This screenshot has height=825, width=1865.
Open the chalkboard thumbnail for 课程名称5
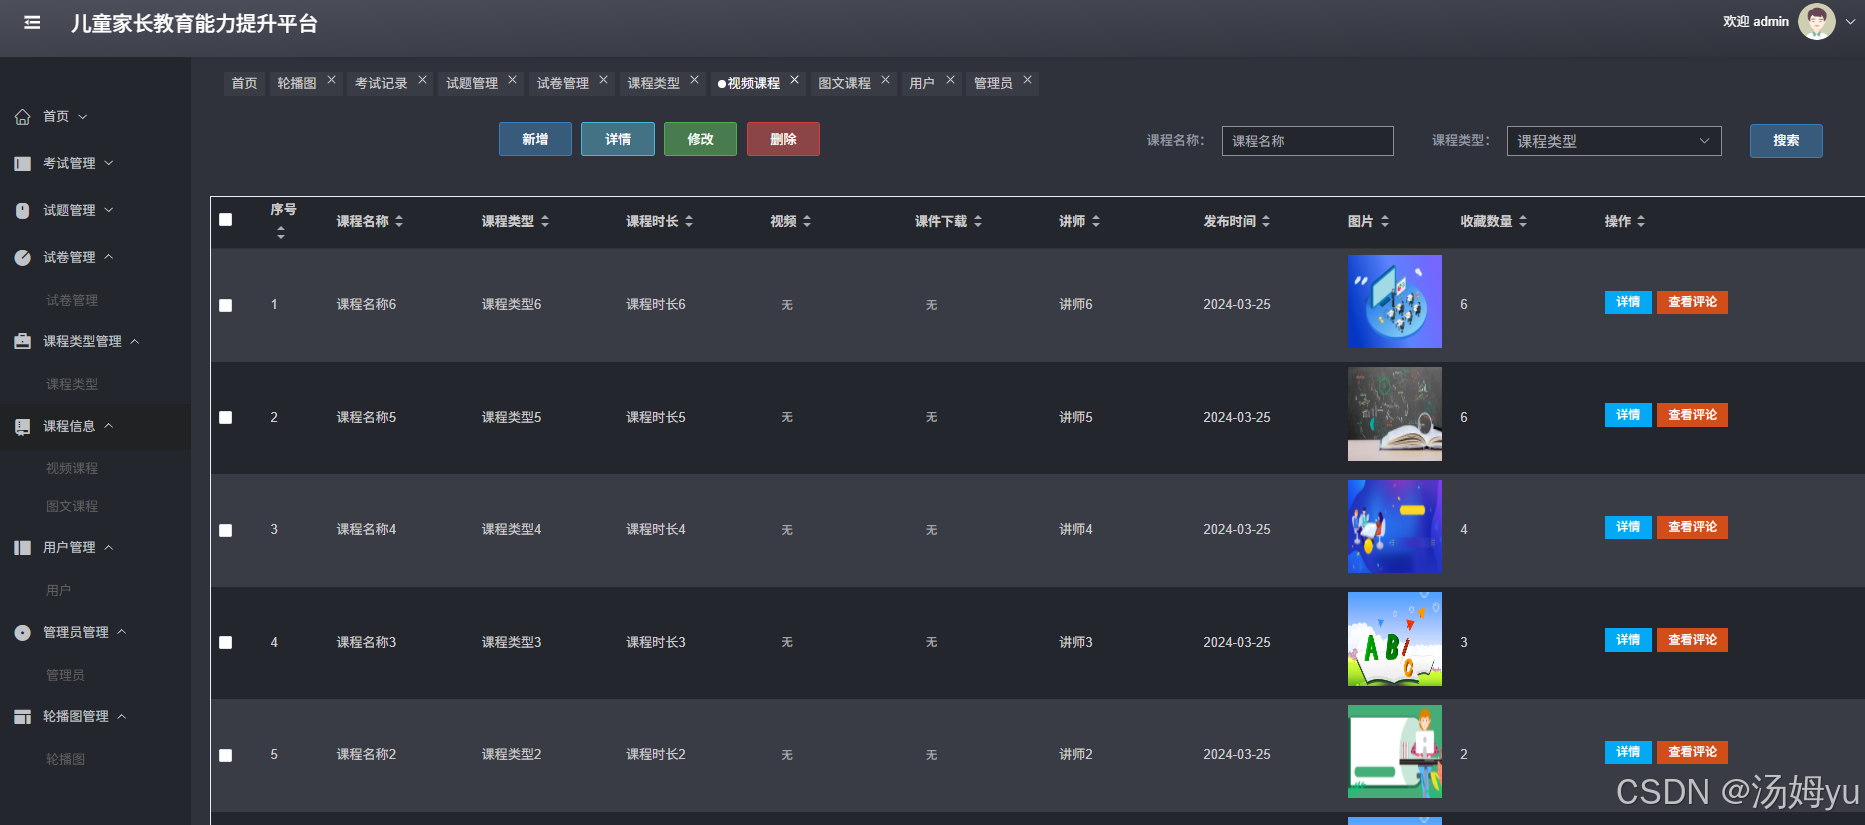pos(1395,414)
